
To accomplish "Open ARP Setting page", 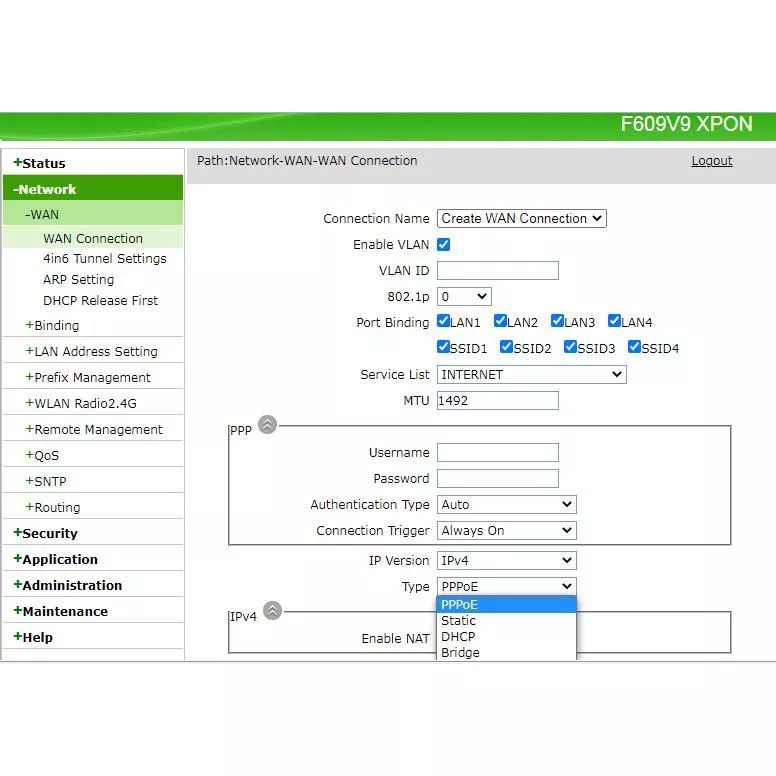I will point(78,279).
